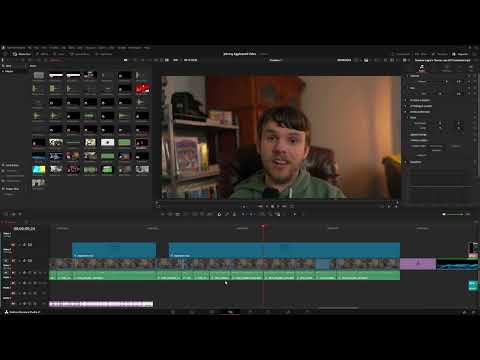
Task: Expand the Power Bins section
Action: pyautogui.click(x=11, y=189)
